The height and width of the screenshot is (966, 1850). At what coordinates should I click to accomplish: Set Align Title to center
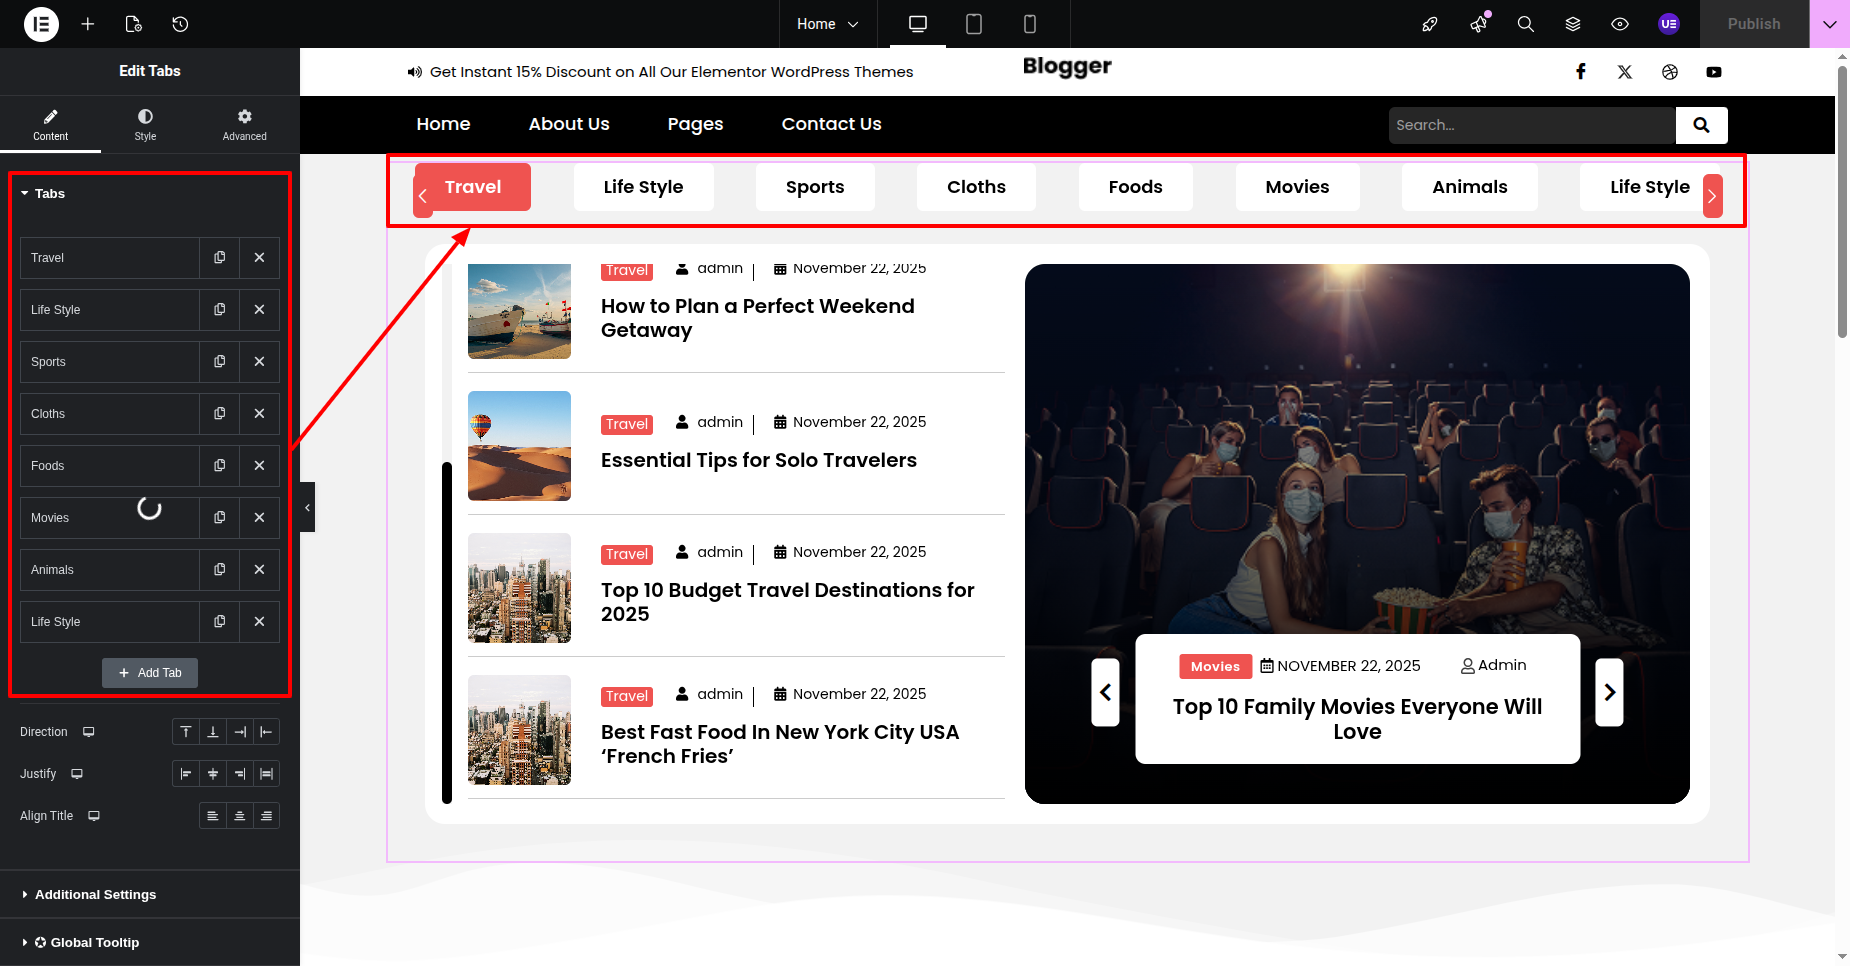(x=239, y=816)
